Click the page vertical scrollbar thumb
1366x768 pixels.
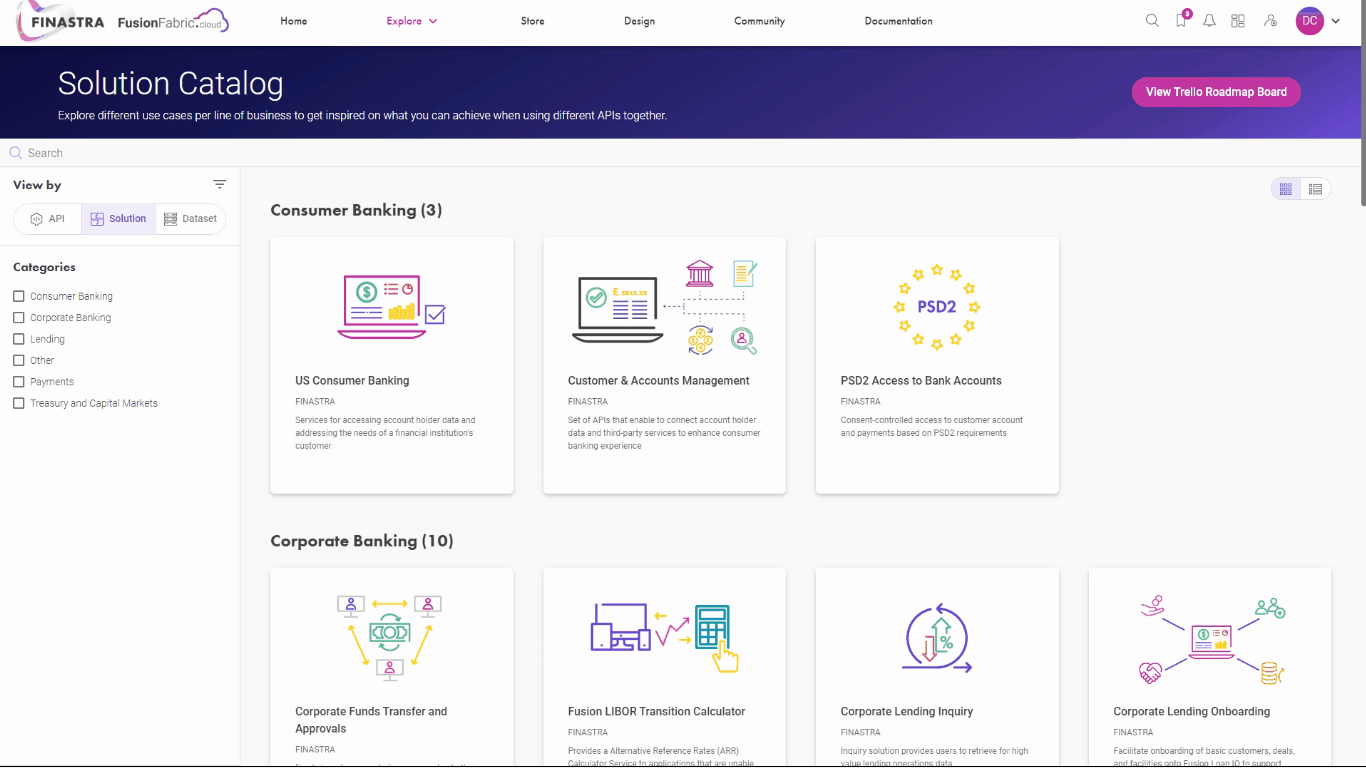tap(1362, 105)
